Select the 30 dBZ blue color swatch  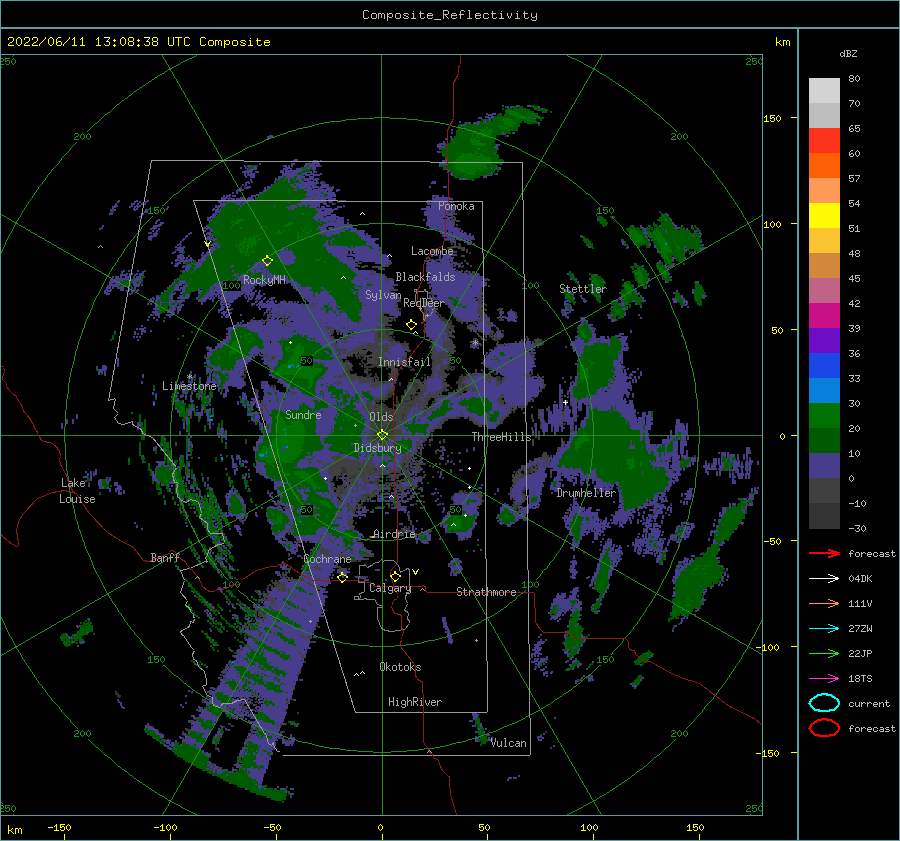point(824,391)
